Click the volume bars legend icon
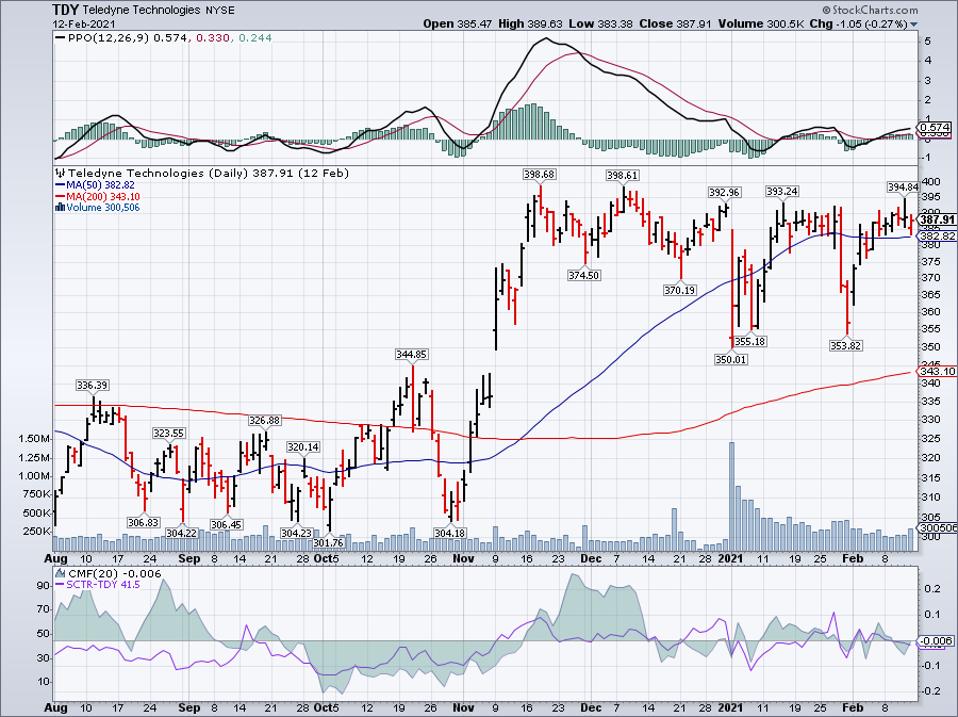This screenshot has height=717, width=958. coord(60,208)
